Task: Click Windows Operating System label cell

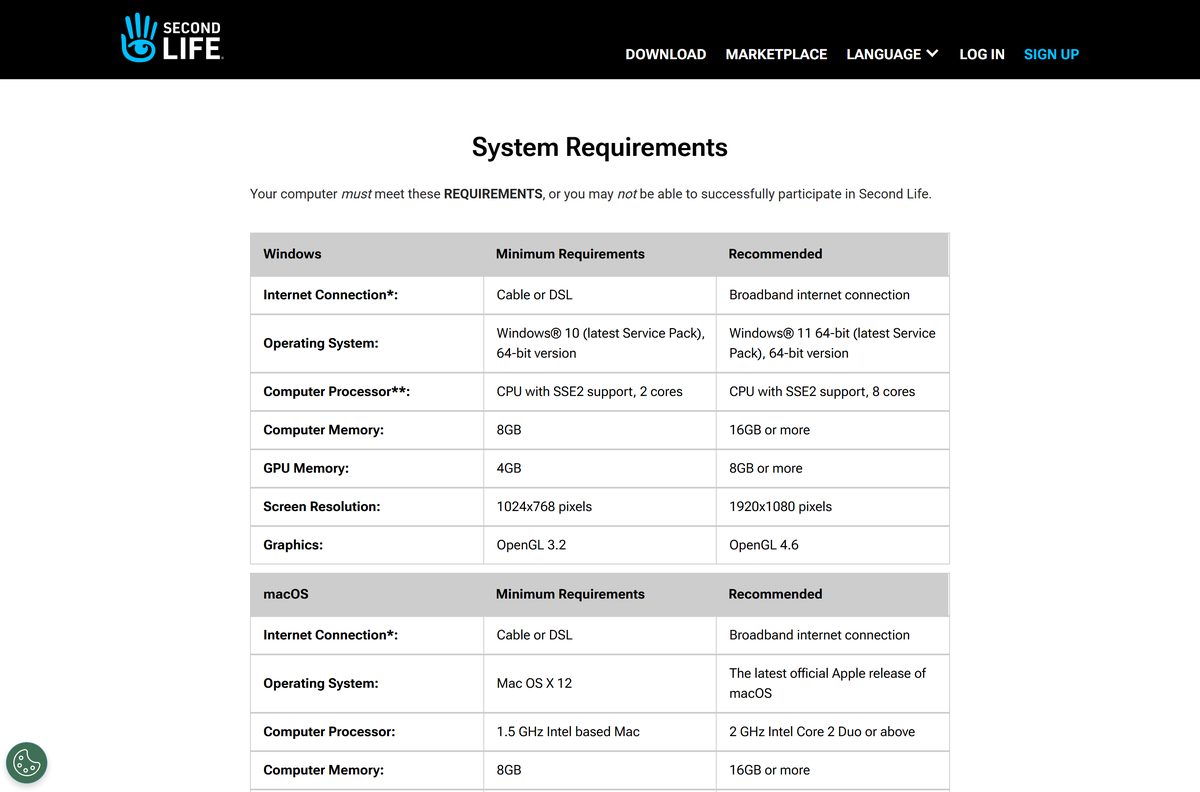Action: 367,343
